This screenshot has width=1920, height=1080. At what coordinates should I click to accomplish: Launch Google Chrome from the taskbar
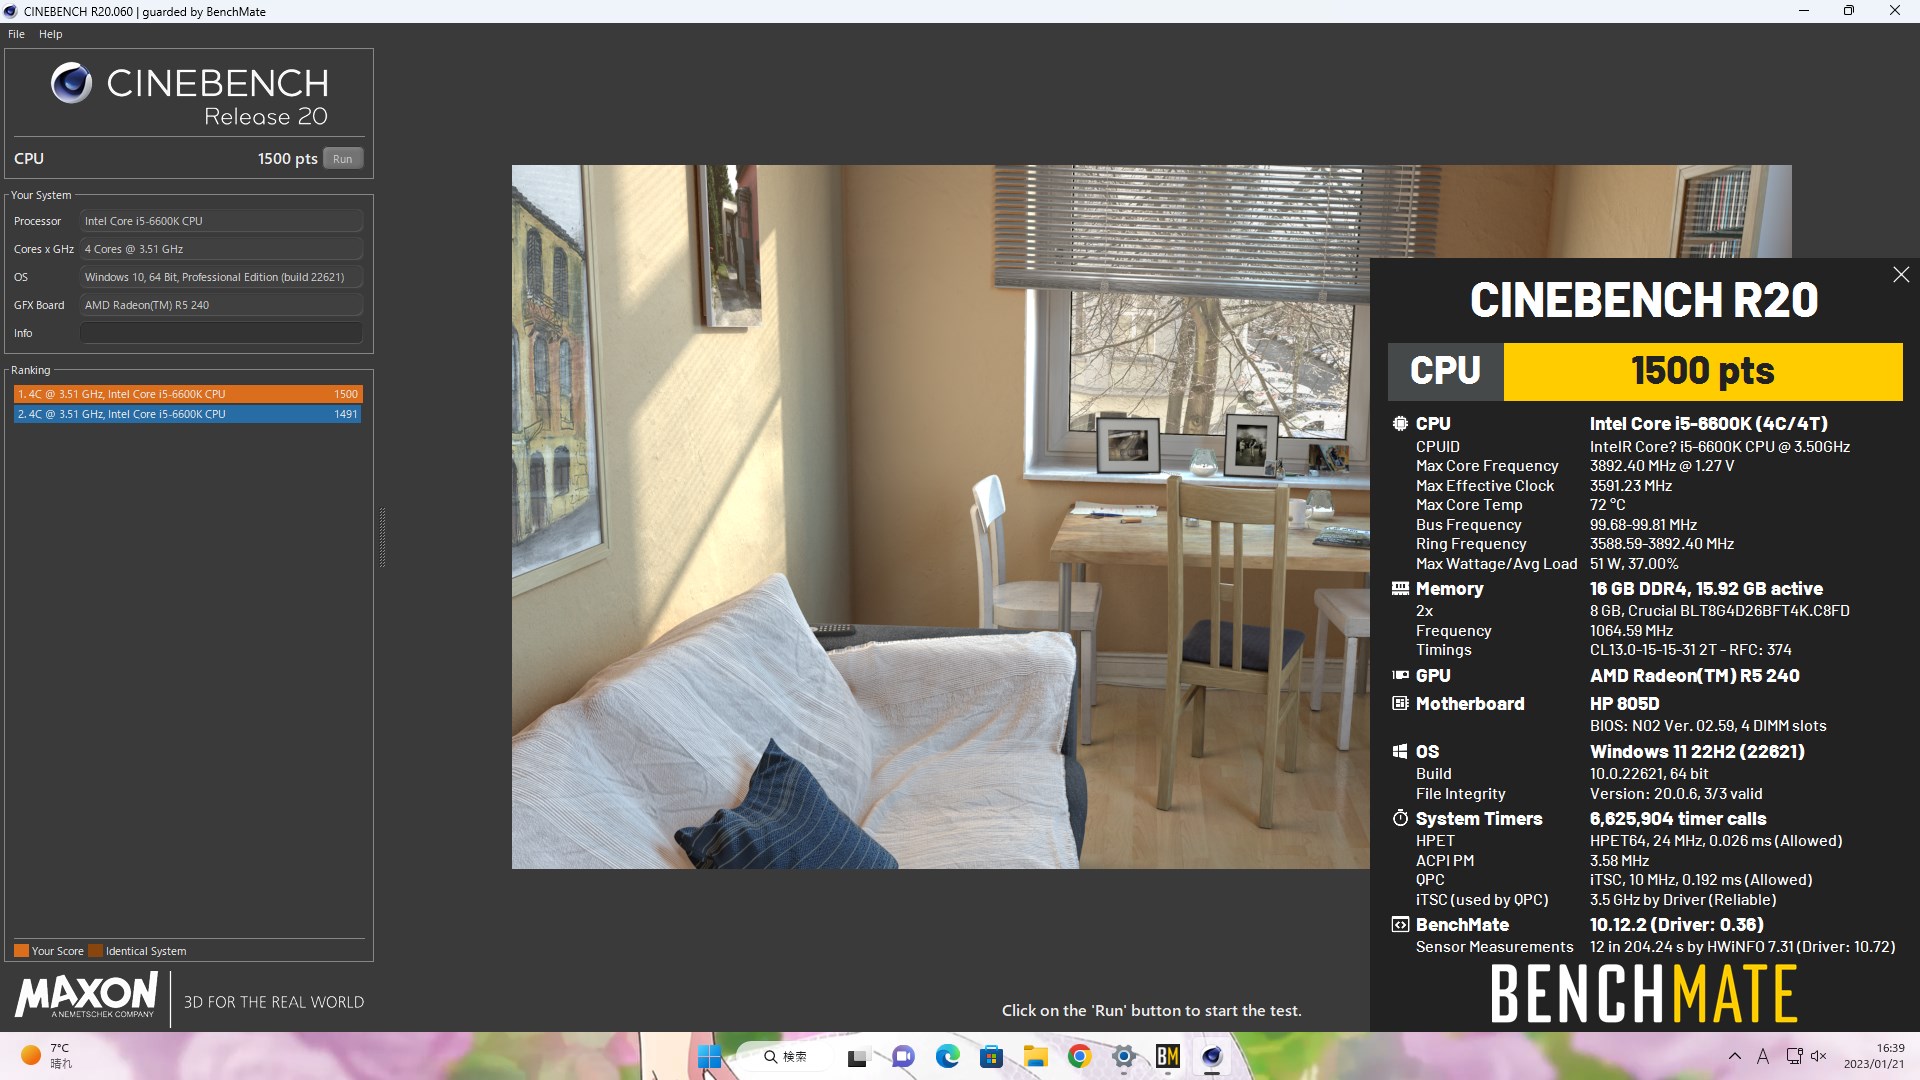tap(1079, 1057)
